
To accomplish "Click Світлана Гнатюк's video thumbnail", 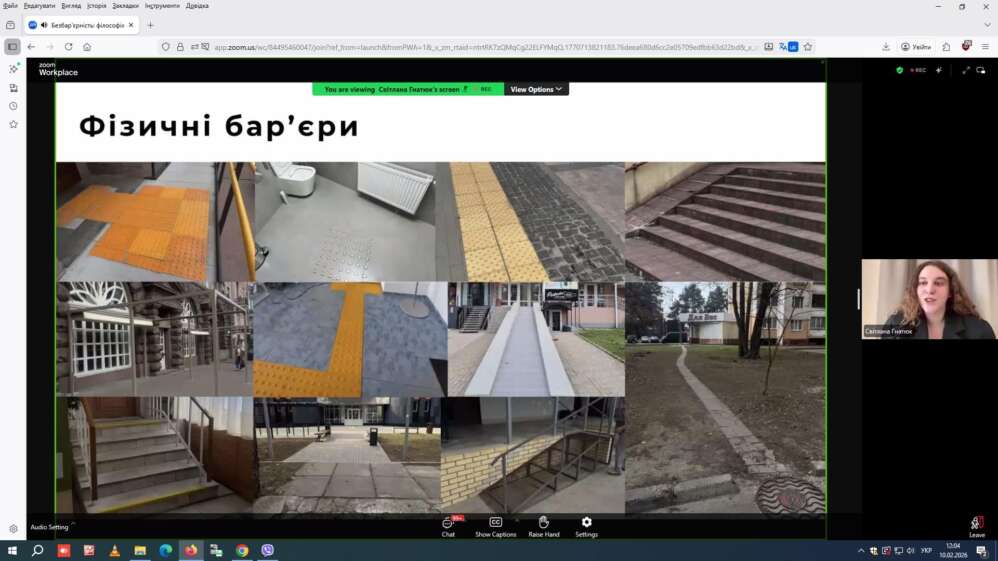I will (x=929, y=299).
